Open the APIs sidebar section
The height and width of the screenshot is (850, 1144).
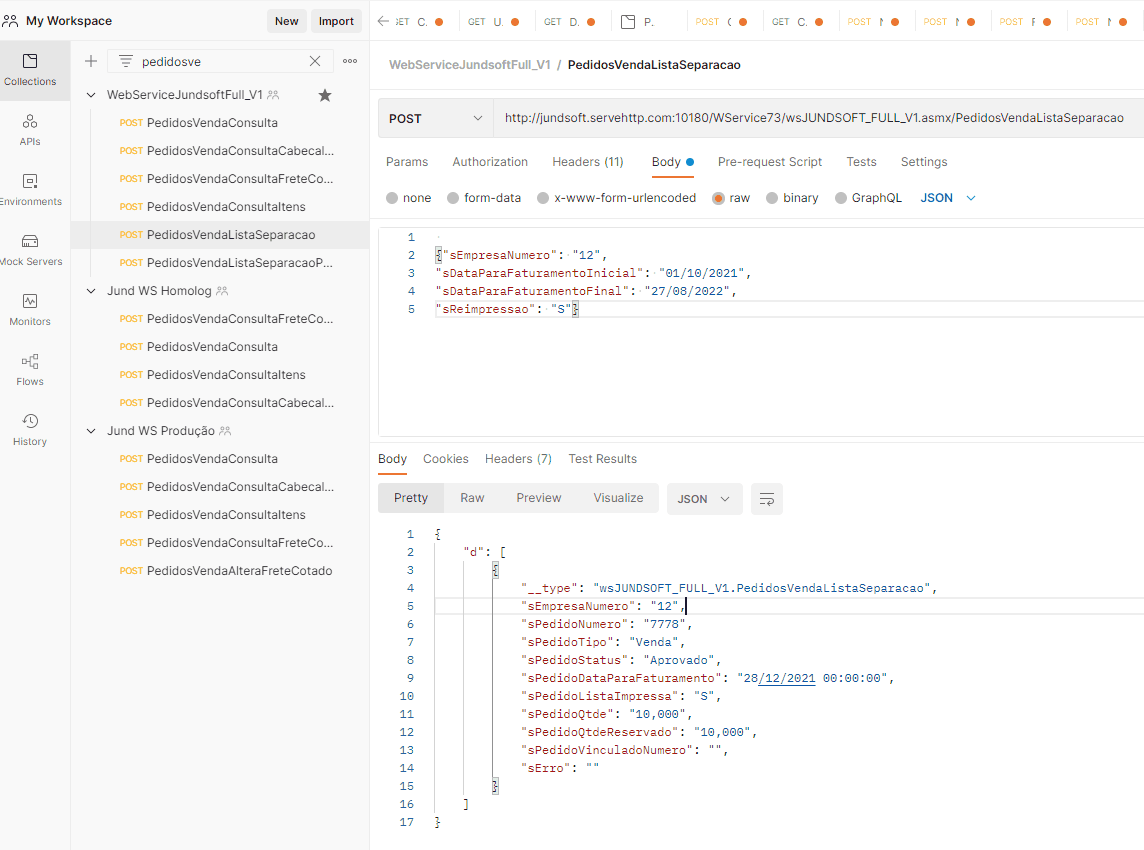click(x=30, y=129)
